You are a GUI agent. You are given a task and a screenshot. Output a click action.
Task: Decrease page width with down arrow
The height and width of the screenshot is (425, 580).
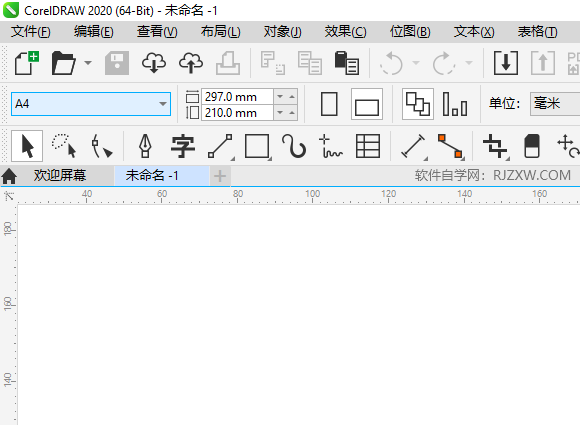(x=280, y=97)
